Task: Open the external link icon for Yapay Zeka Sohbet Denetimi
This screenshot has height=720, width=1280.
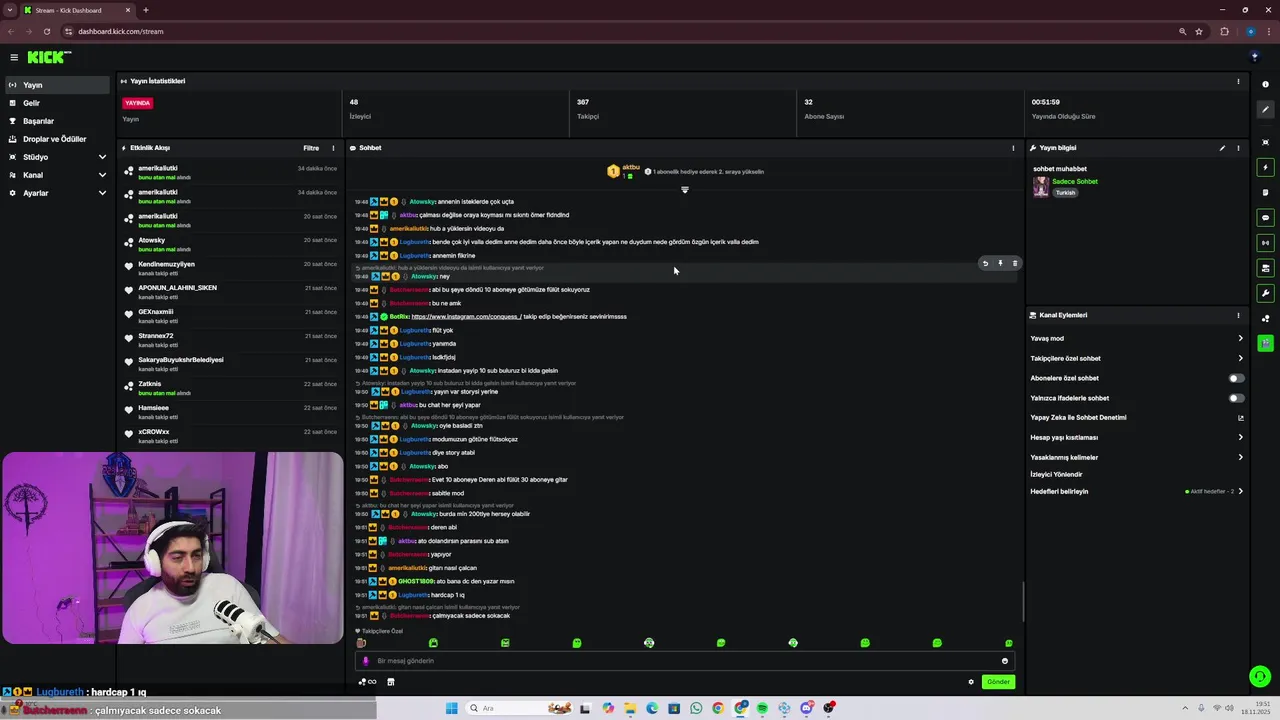Action: coord(1241,418)
